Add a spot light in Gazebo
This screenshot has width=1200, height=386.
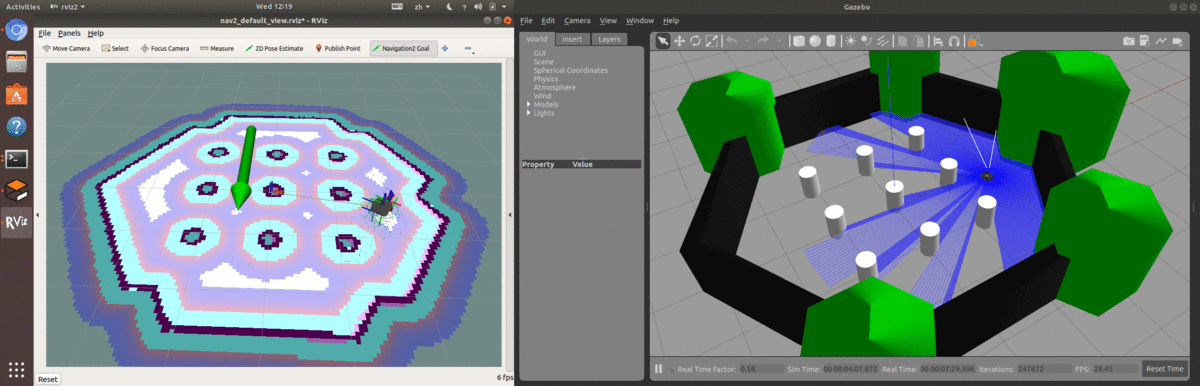click(866, 41)
